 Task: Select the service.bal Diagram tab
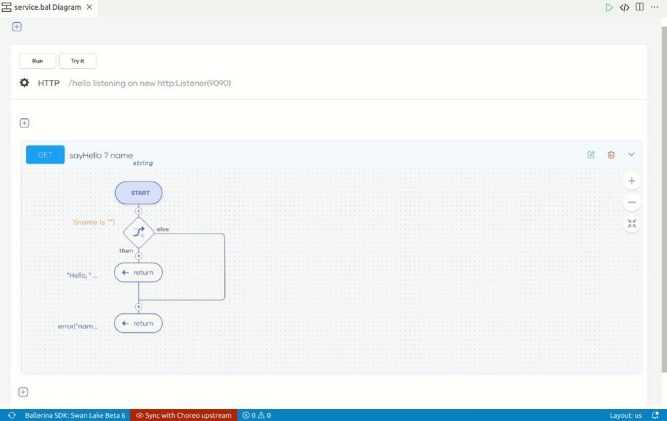coord(46,7)
